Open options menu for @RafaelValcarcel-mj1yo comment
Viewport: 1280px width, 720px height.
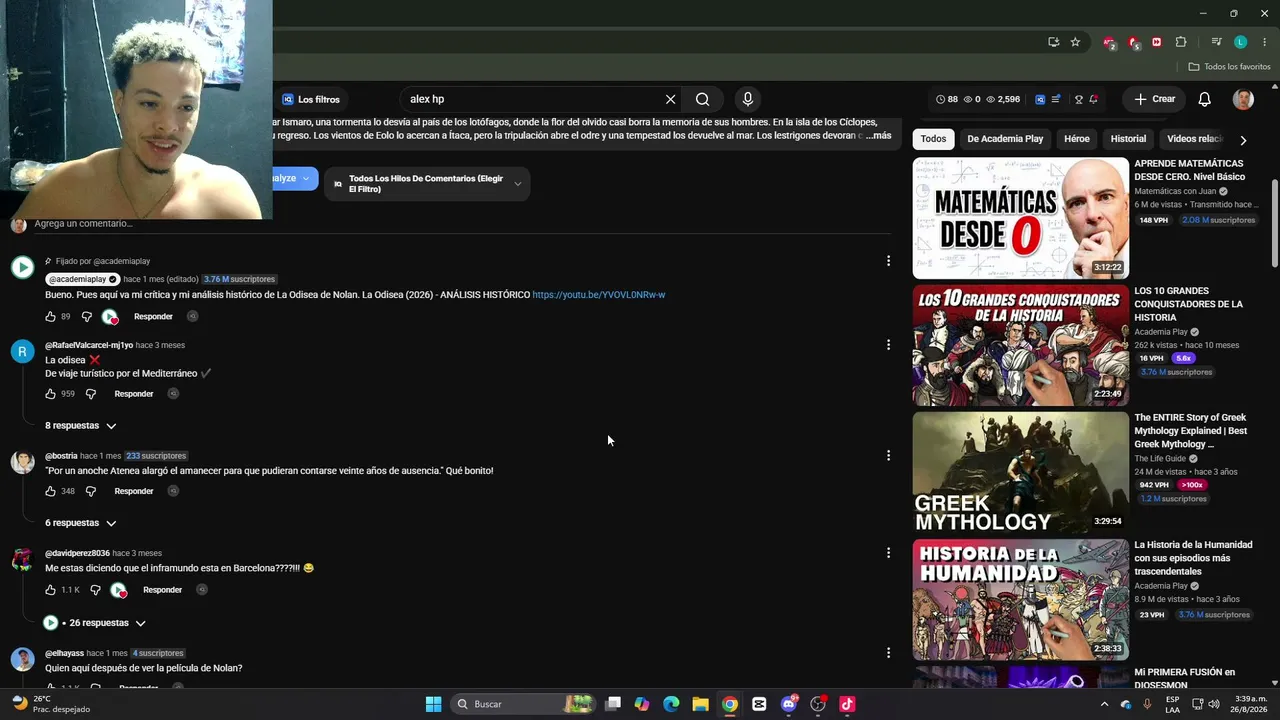tap(888, 345)
